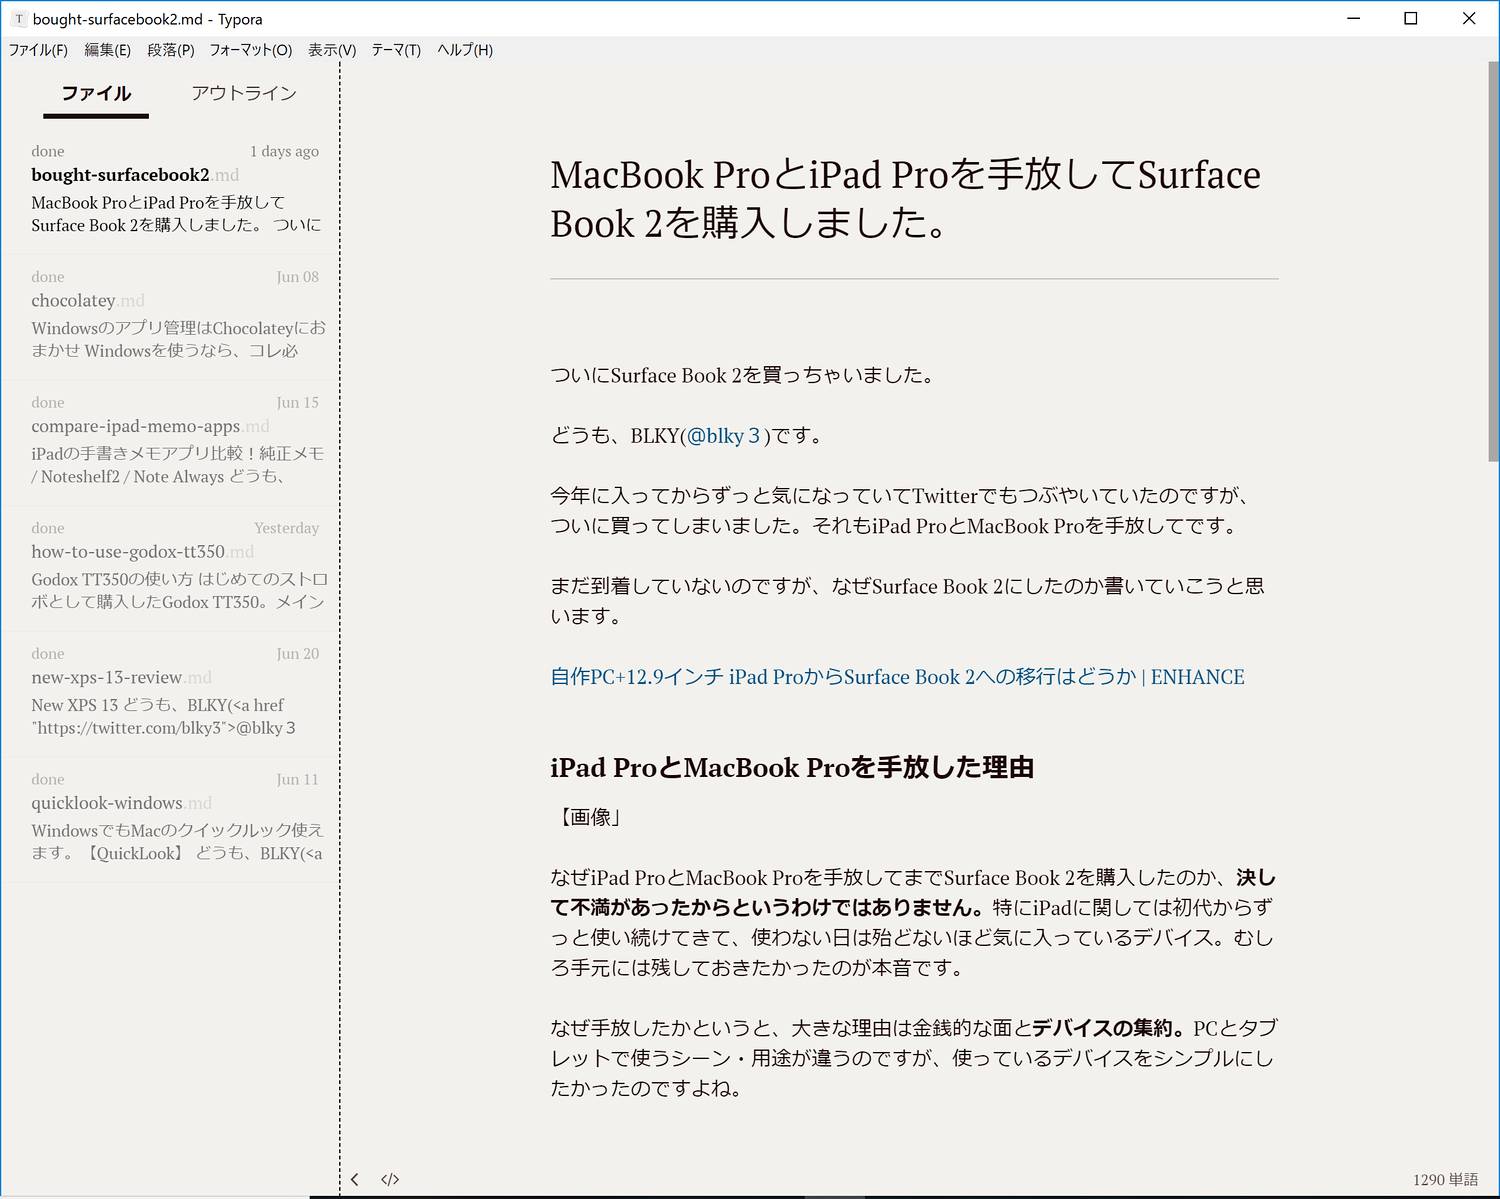Open the 編集(E) menu
Viewport: 1500px width, 1199px height.
[x=108, y=50]
